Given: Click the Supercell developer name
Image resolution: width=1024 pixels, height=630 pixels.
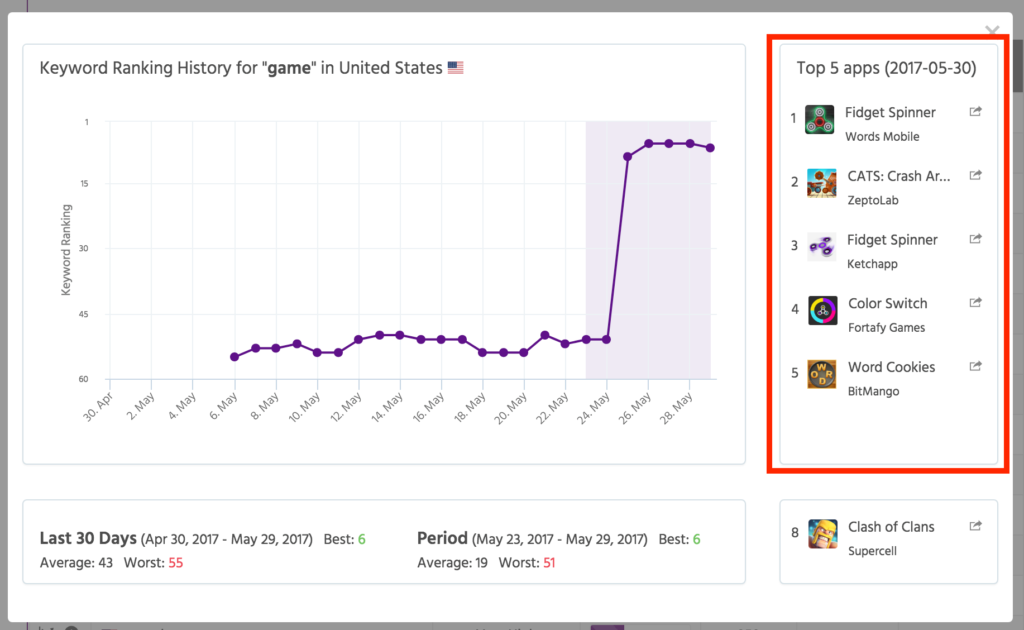Looking at the screenshot, I should point(872,551).
